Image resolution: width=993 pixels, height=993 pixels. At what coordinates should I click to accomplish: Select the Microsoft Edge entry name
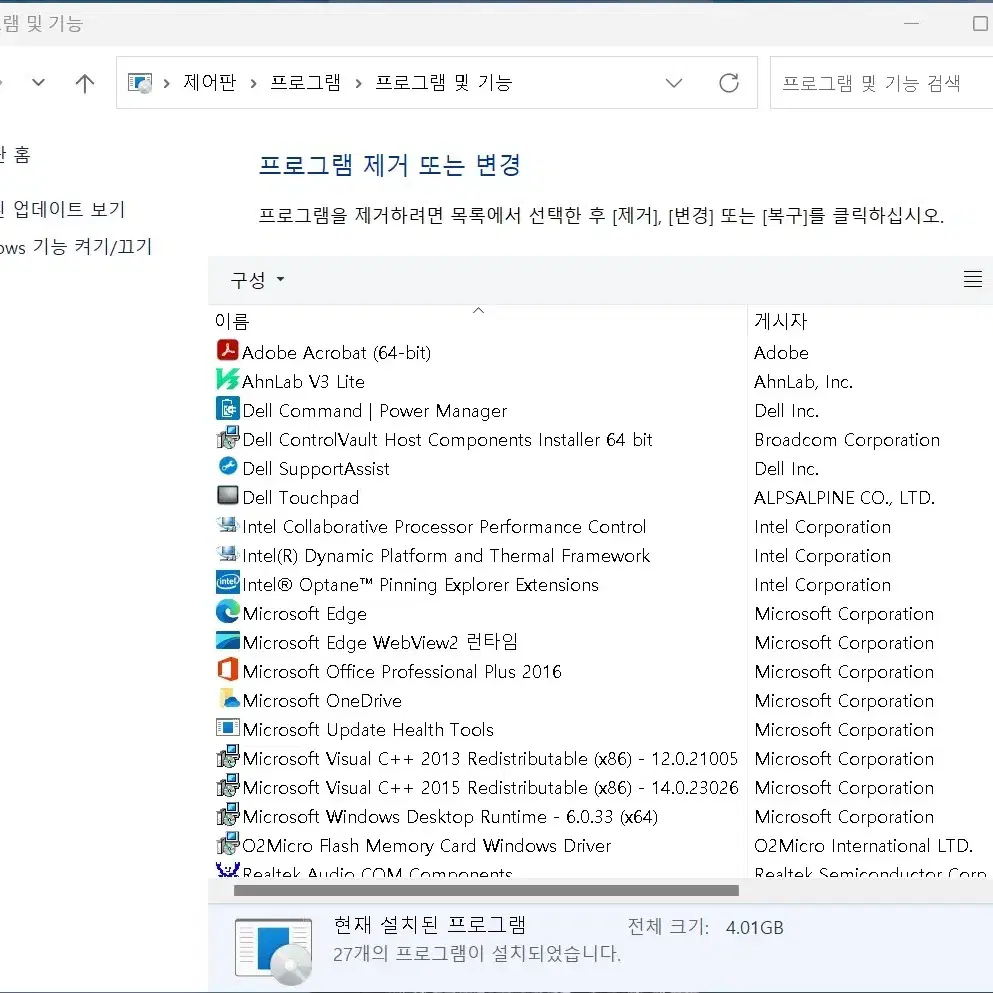click(305, 614)
